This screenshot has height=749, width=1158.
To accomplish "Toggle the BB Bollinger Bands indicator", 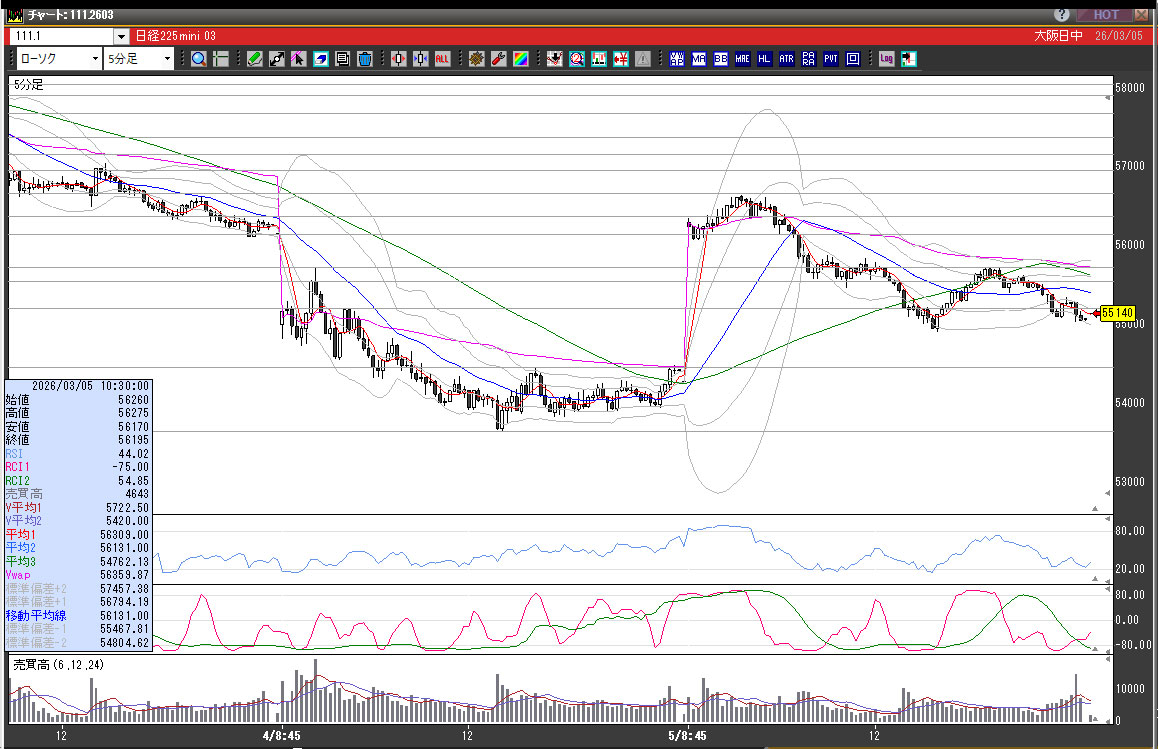I will (x=720, y=59).
